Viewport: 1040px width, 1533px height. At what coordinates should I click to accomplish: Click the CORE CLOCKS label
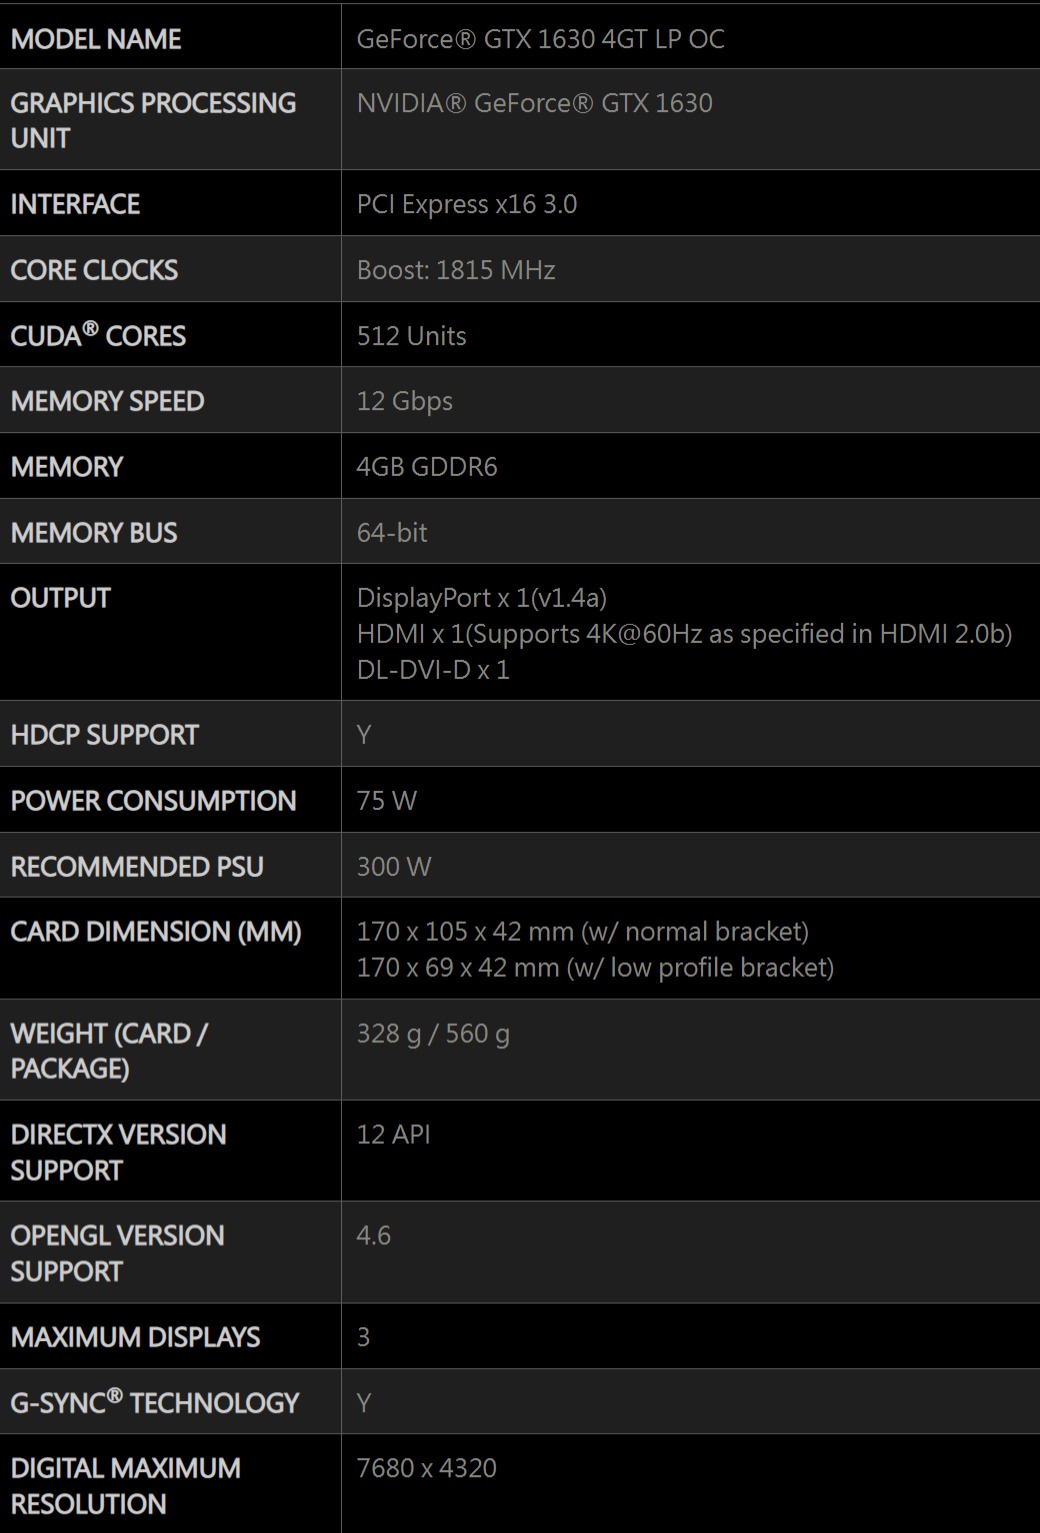pyautogui.click(x=94, y=270)
